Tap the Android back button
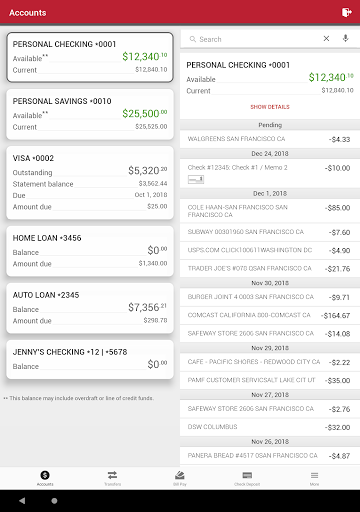The height and width of the screenshot is (512, 360). coord(22,501)
